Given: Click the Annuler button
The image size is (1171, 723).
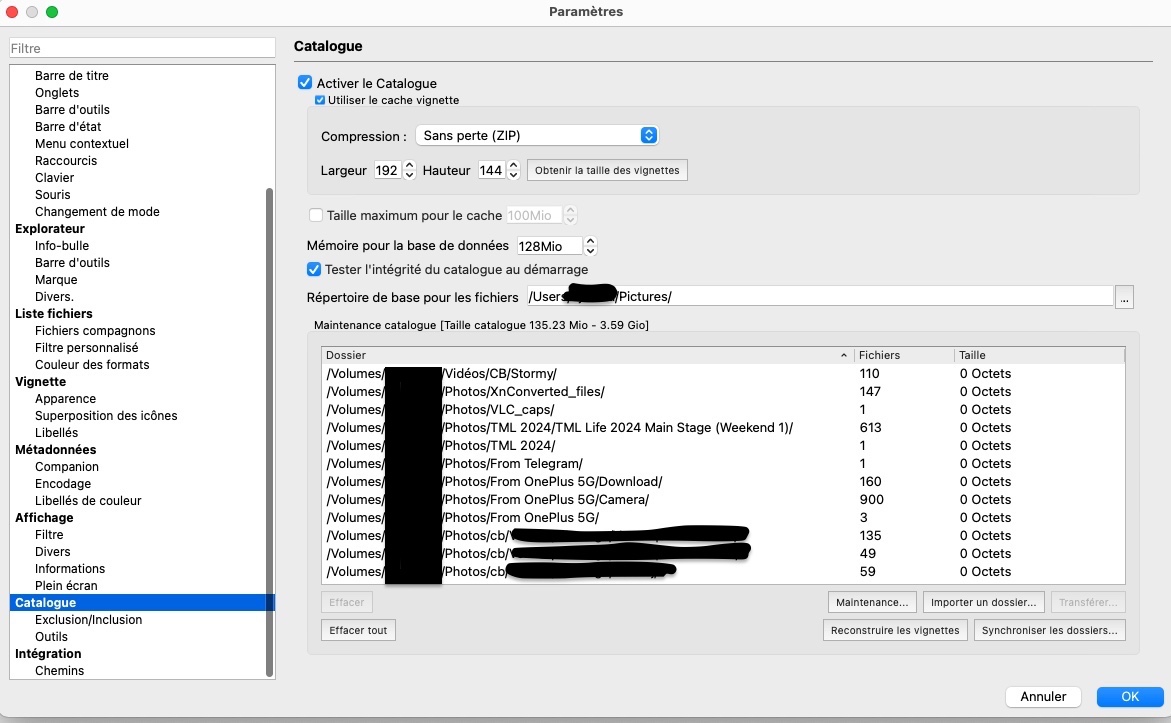Looking at the screenshot, I should tap(1043, 696).
